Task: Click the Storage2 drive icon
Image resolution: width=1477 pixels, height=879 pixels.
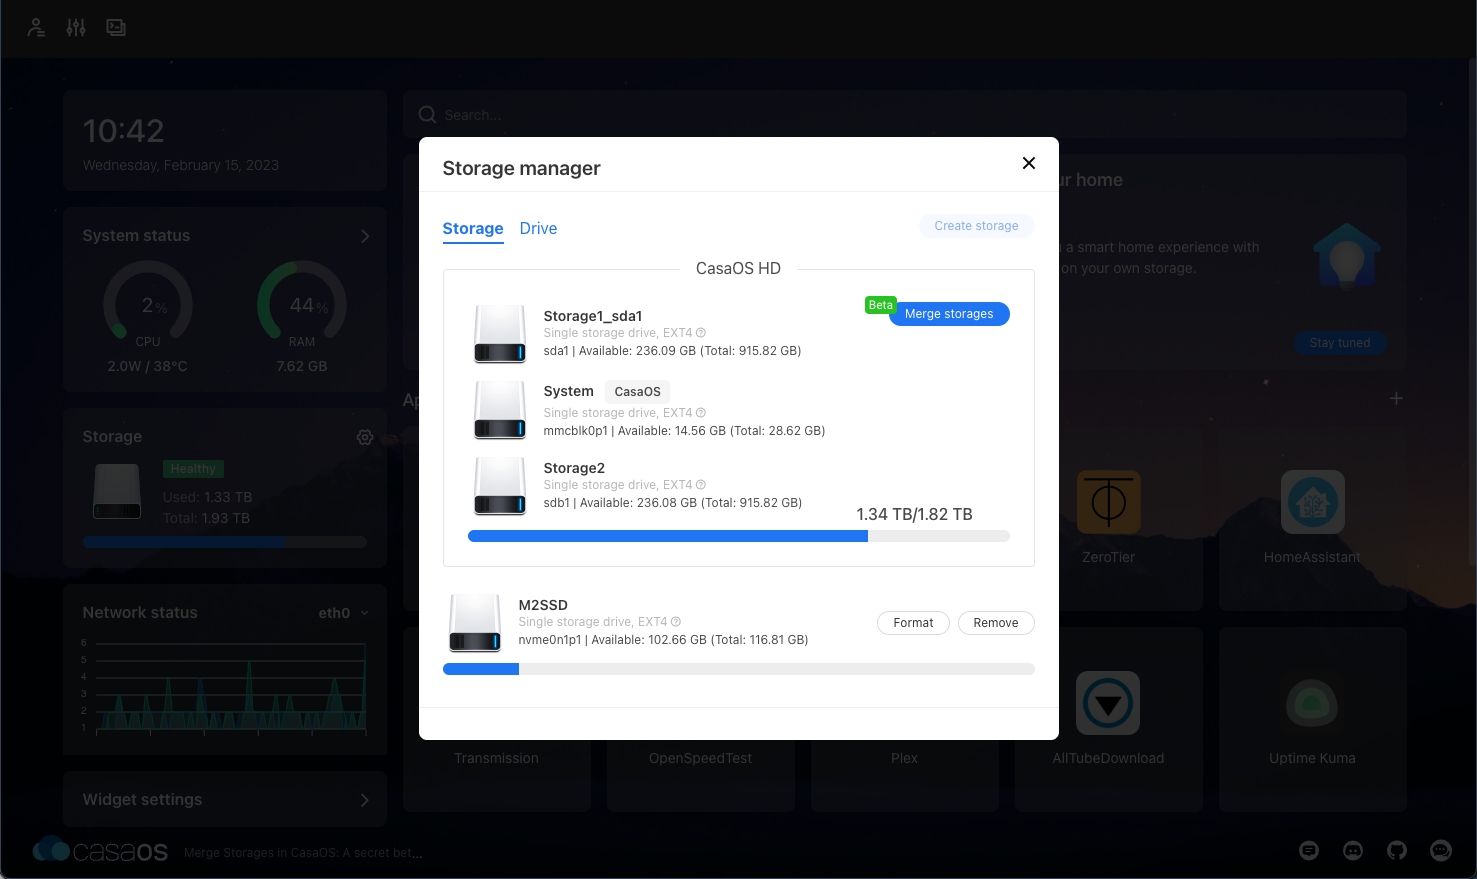Action: [x=500, y=486]
